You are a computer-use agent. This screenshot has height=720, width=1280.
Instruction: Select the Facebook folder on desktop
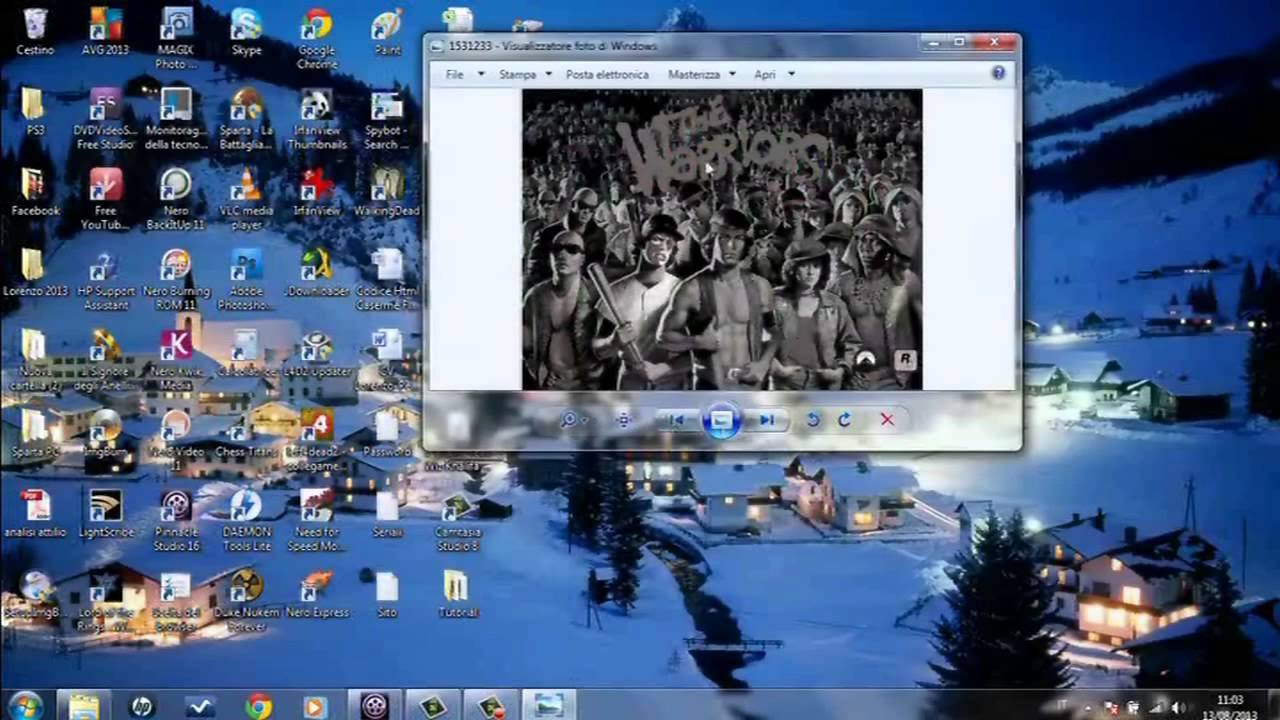pos(35,193)
